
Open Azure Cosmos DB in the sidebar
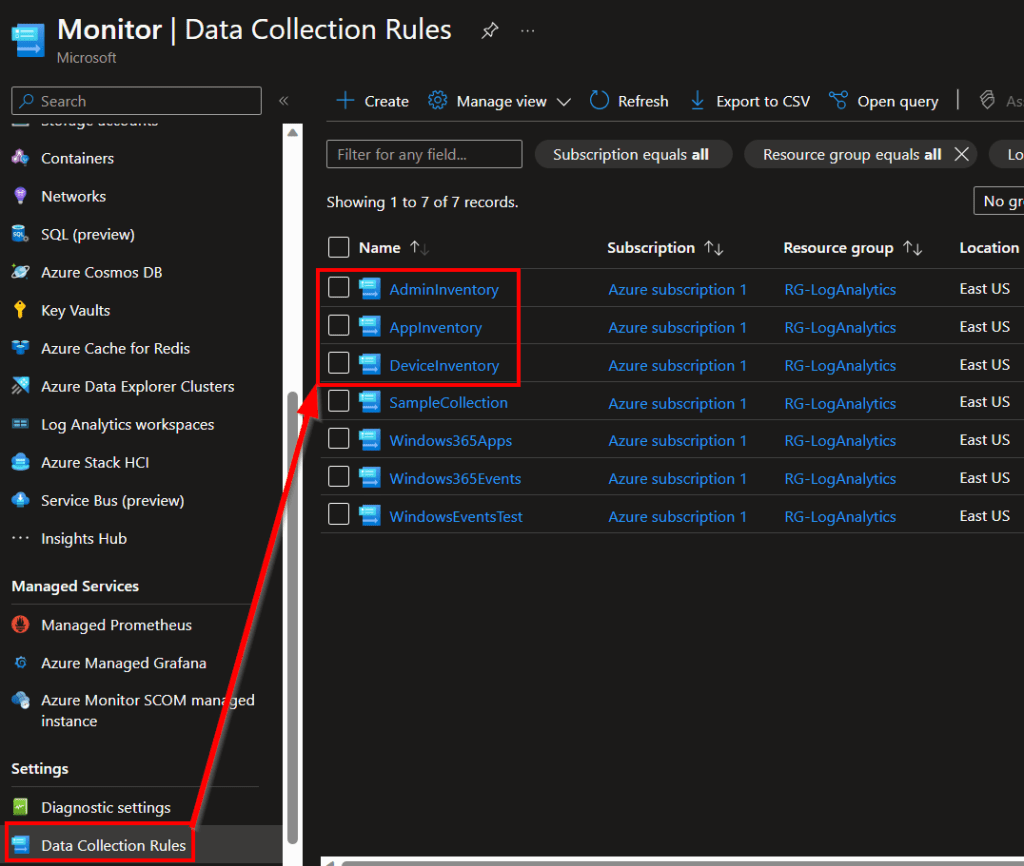(x=101, y=272)
